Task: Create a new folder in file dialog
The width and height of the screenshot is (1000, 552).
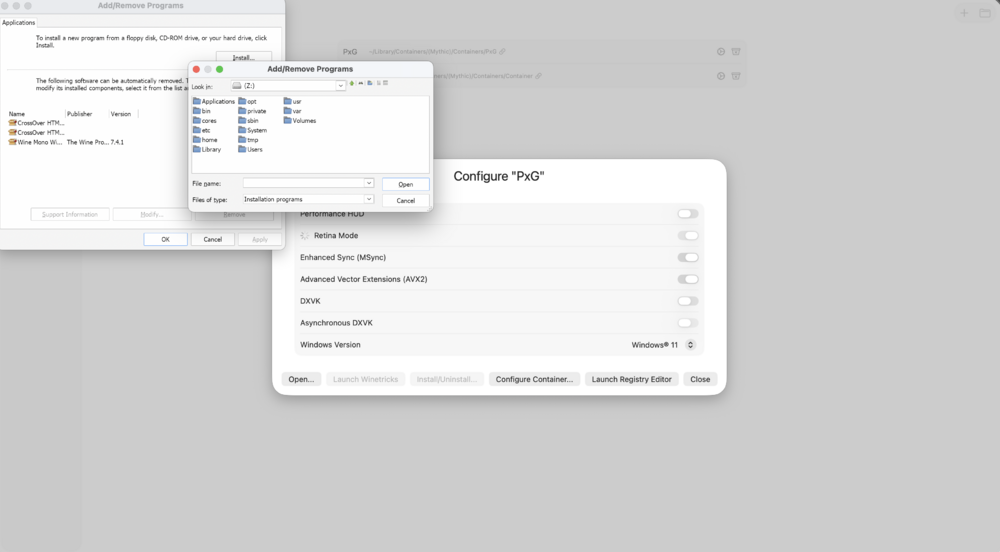Action: (x=370, y=83)
